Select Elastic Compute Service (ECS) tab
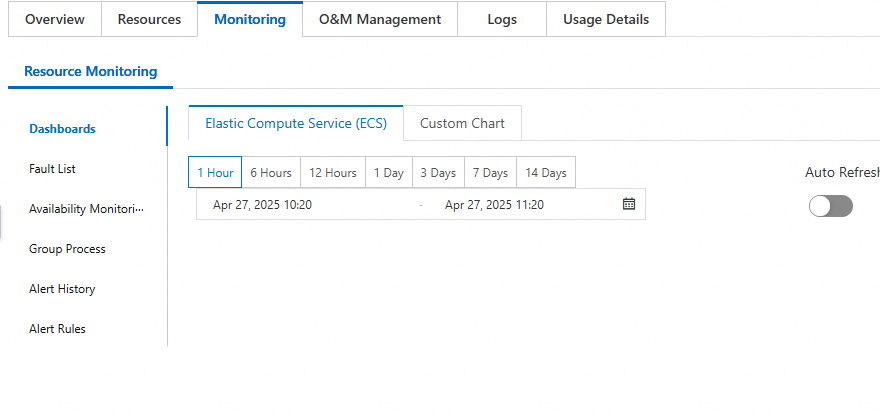880x414 pixels. pyautogui.click(x=295, y=123)
